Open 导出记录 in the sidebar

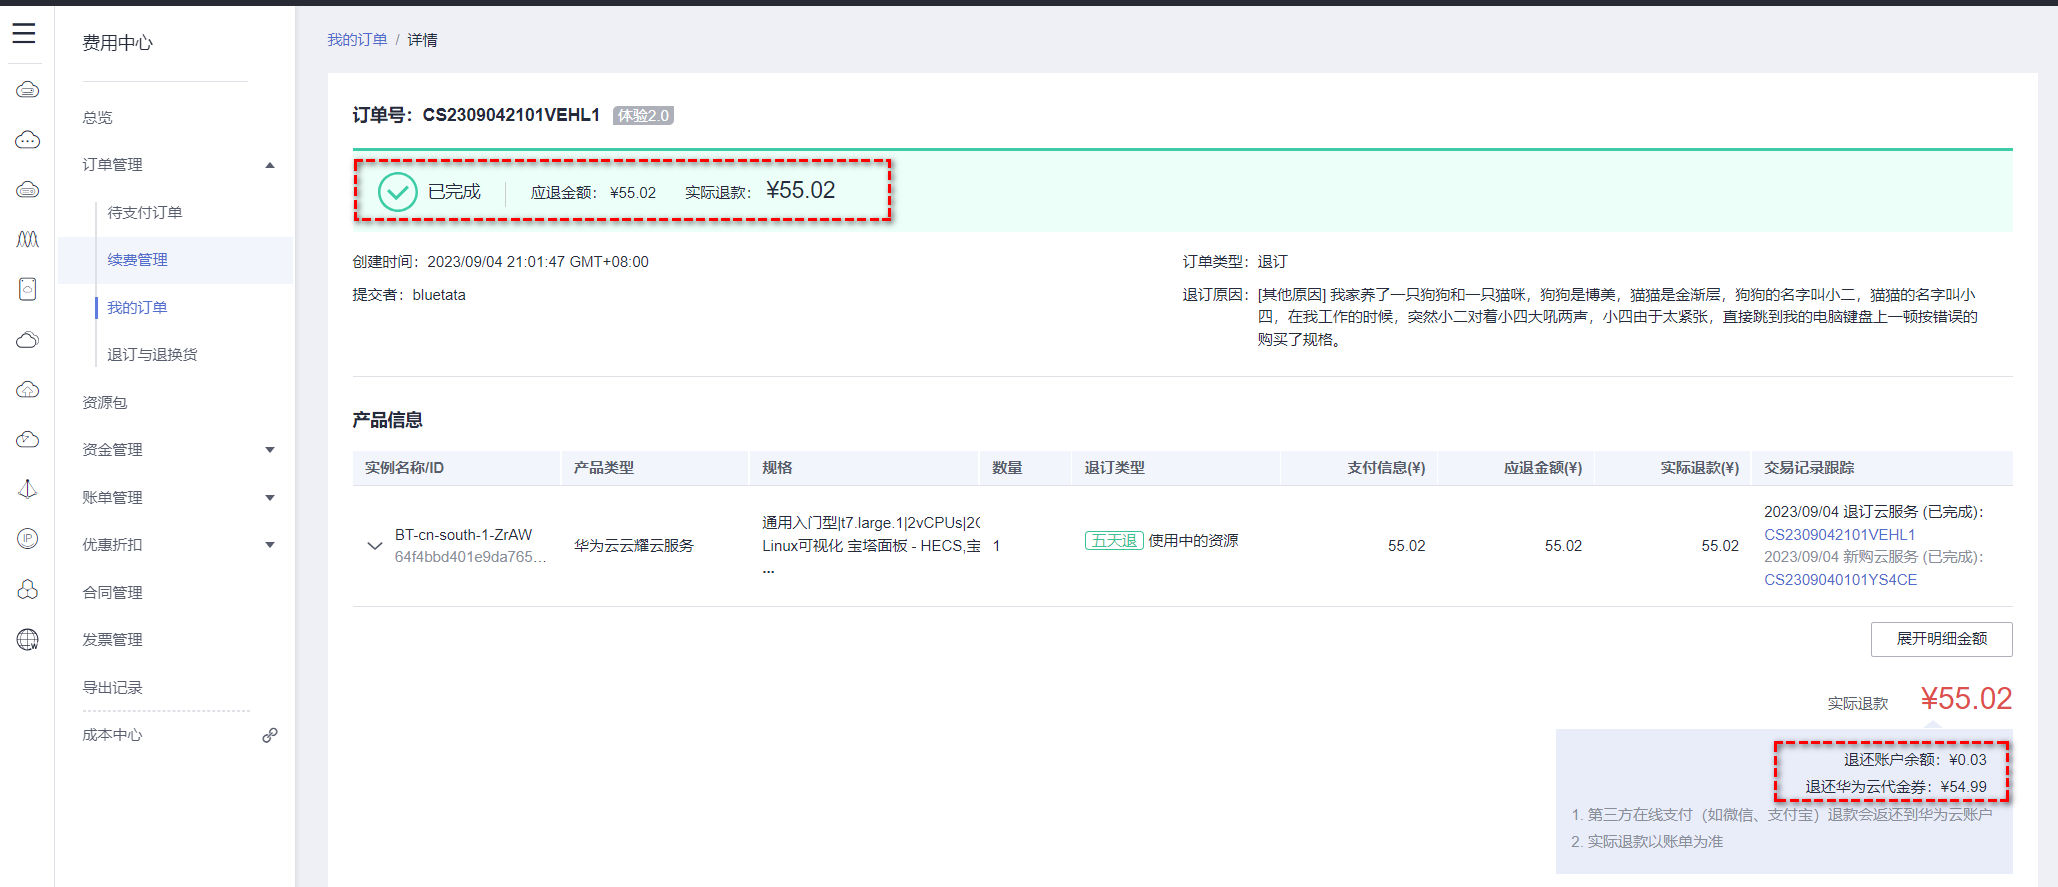coord(113,688)
